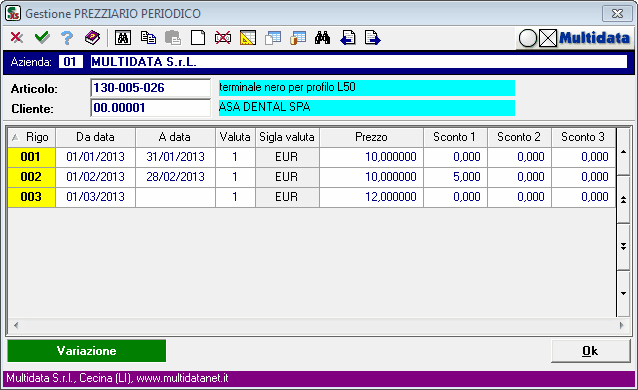Viewport: 638px width, 390px height.
Task: Create a new blank page record
Action: tap(198, 38)
